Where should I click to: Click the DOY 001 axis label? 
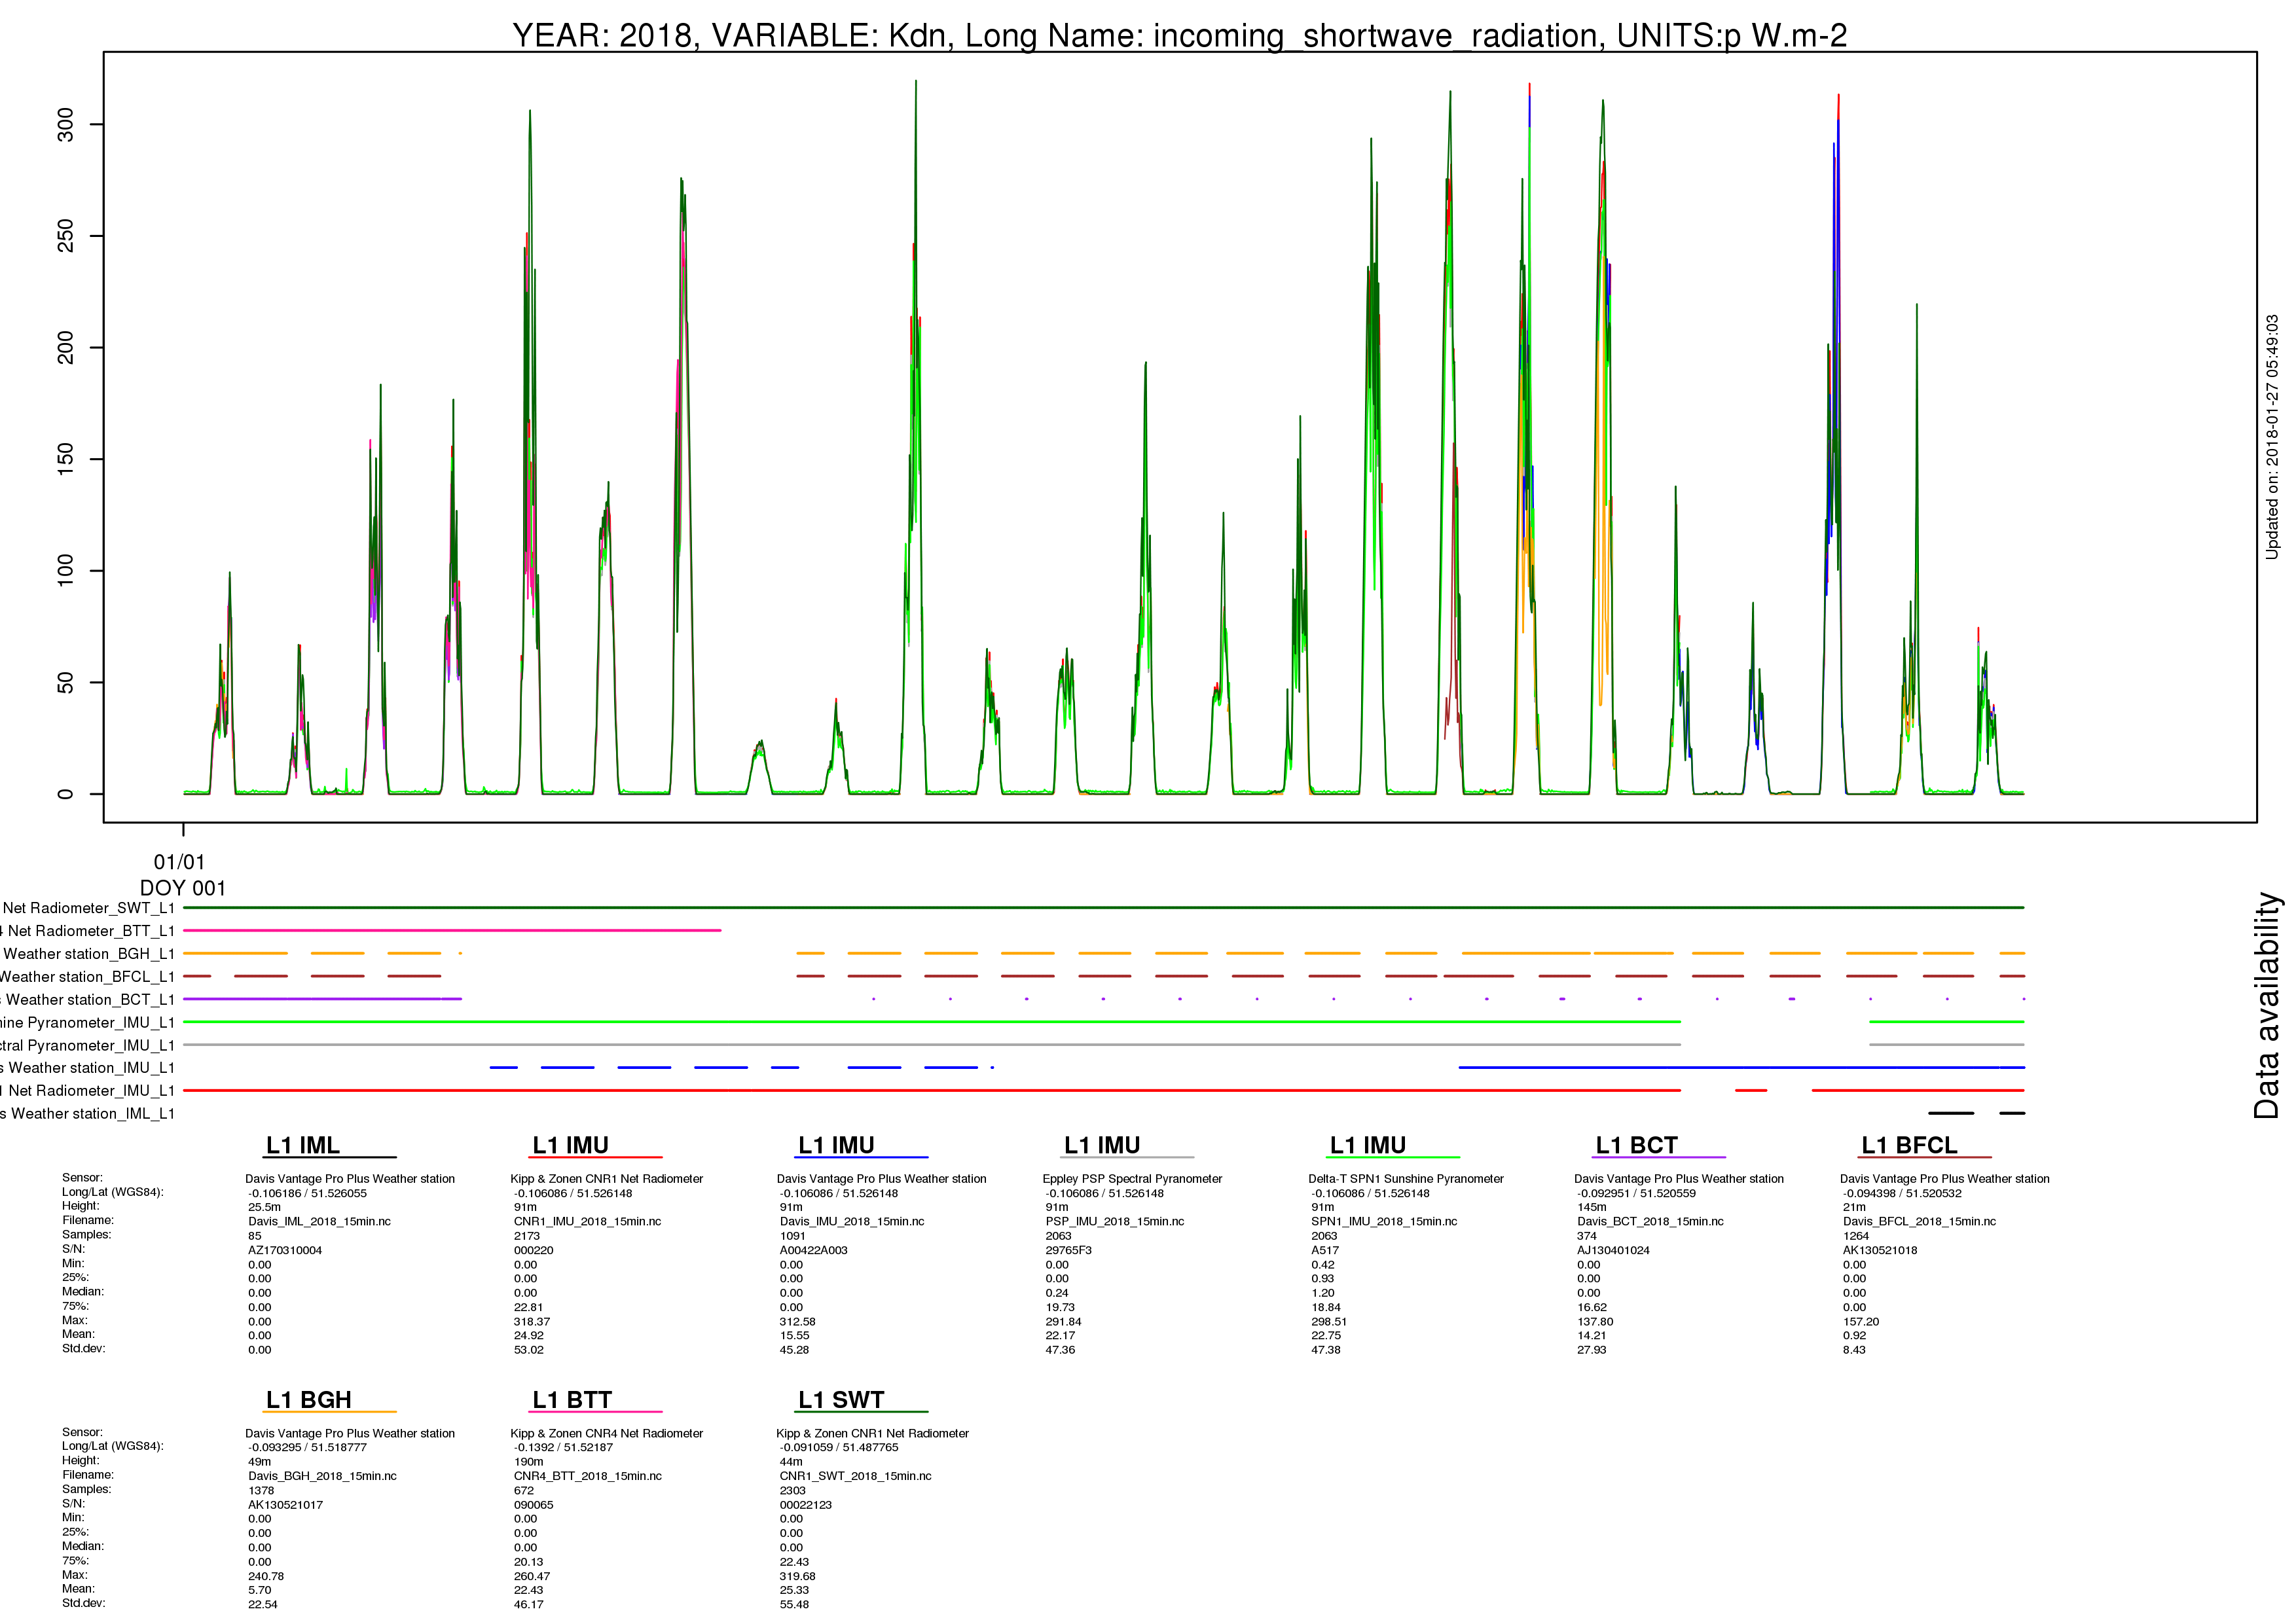click(183, 888)
